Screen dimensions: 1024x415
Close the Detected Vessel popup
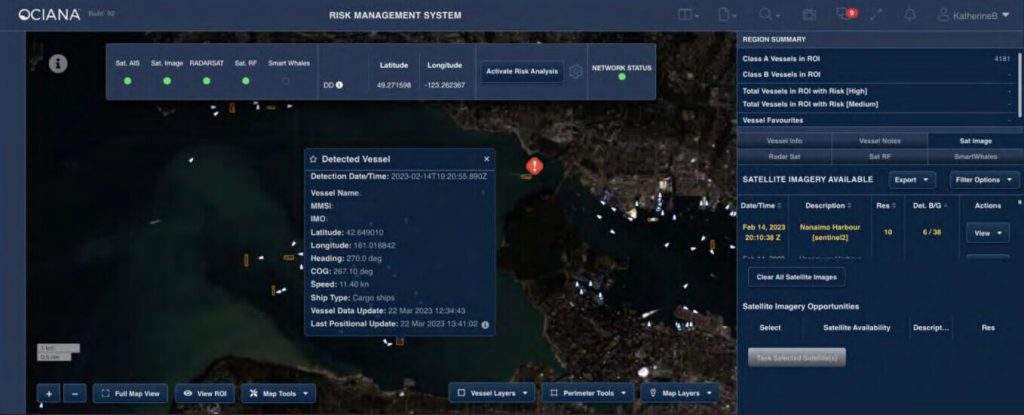[487, 159]
